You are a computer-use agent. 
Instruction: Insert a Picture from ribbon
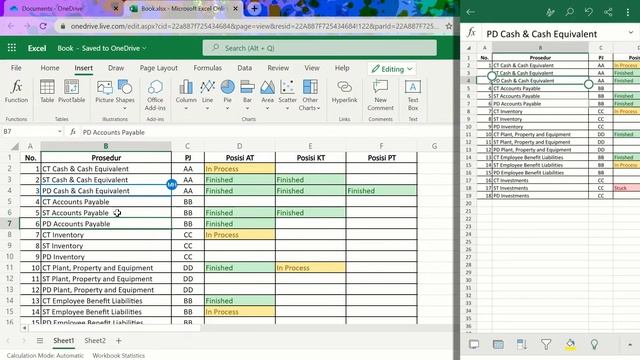(104, 92)
